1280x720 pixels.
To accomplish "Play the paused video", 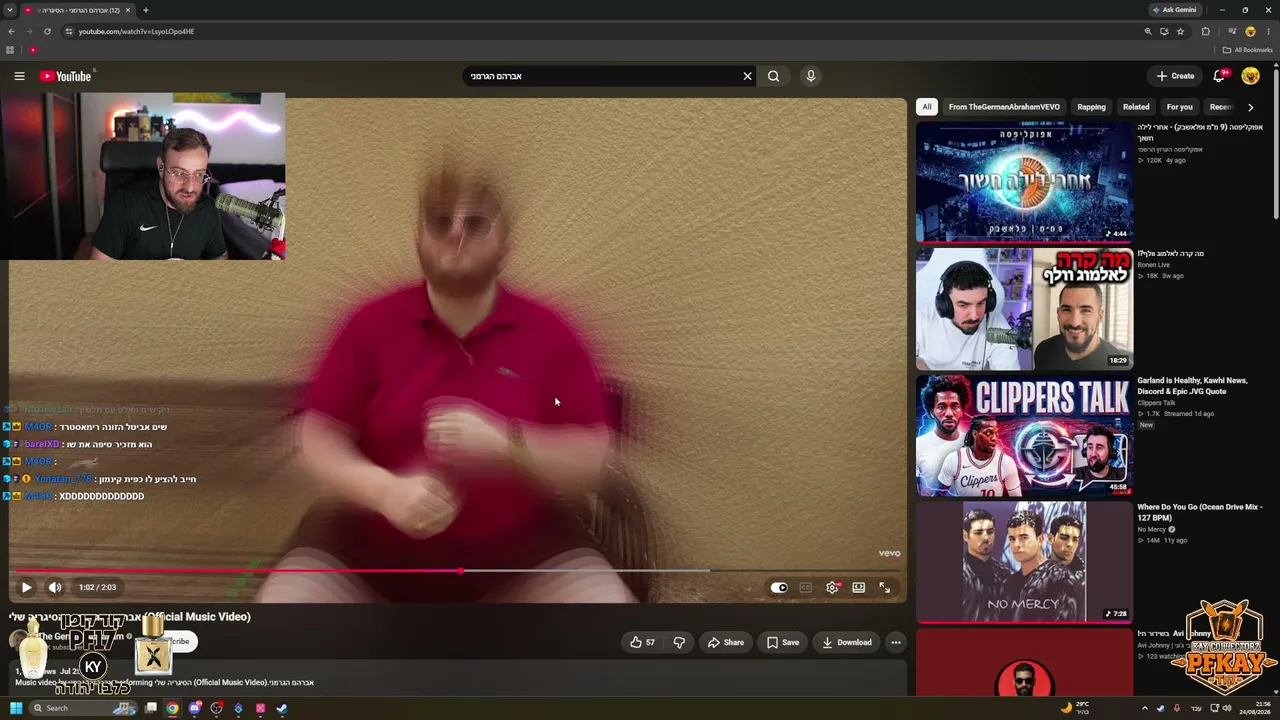I will coord(26,588).
